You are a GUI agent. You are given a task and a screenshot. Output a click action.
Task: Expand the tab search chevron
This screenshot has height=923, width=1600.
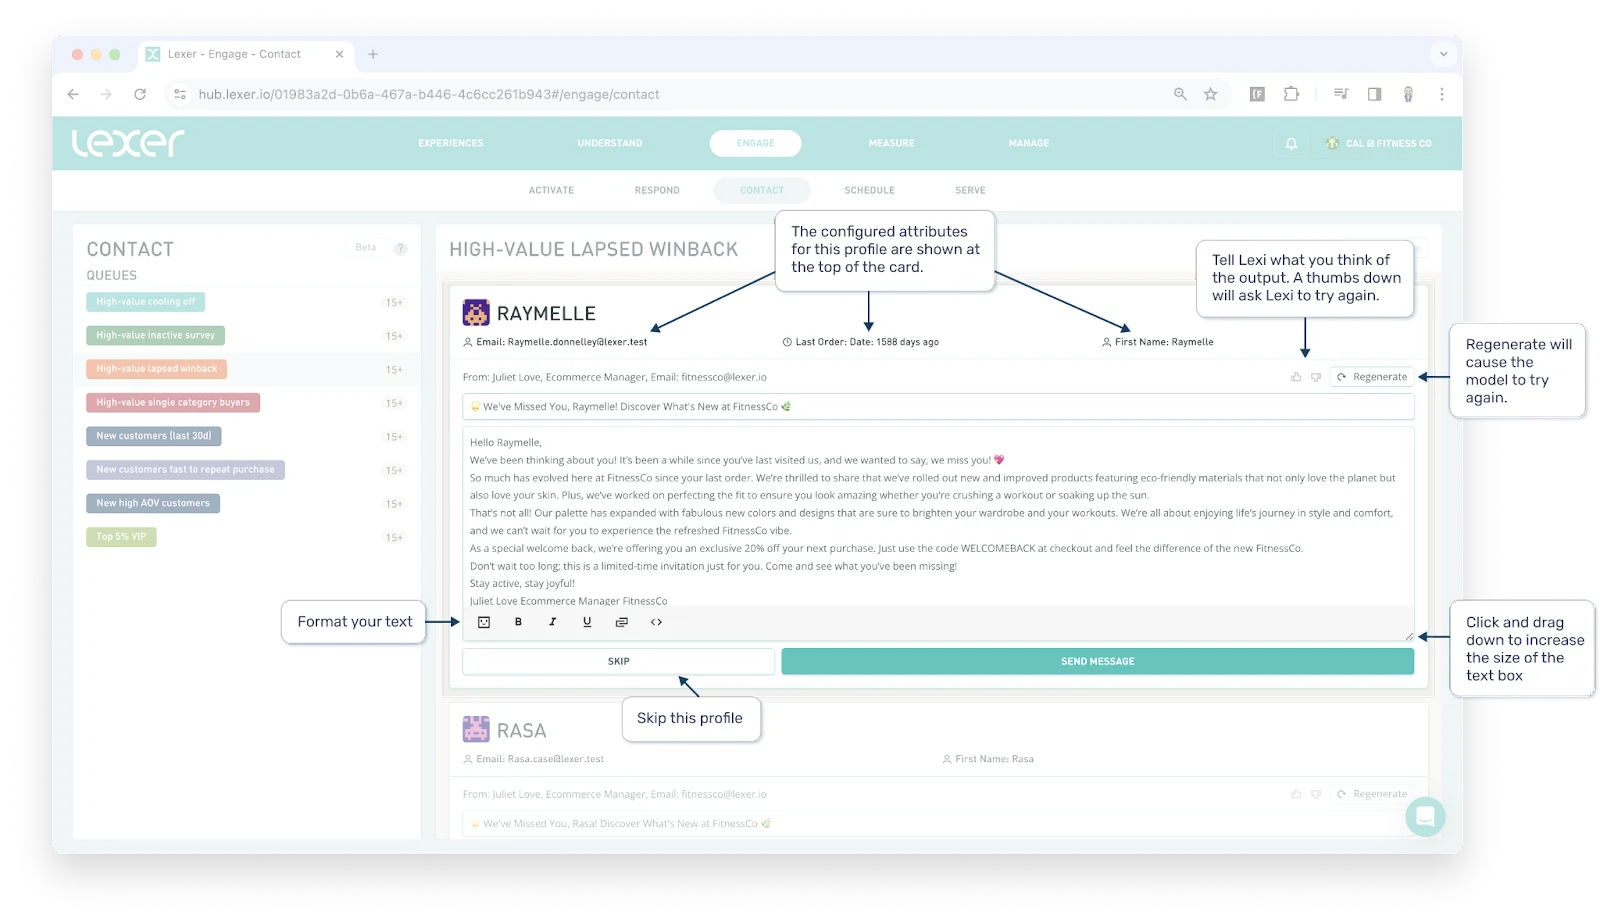[x=1443, y=54]
